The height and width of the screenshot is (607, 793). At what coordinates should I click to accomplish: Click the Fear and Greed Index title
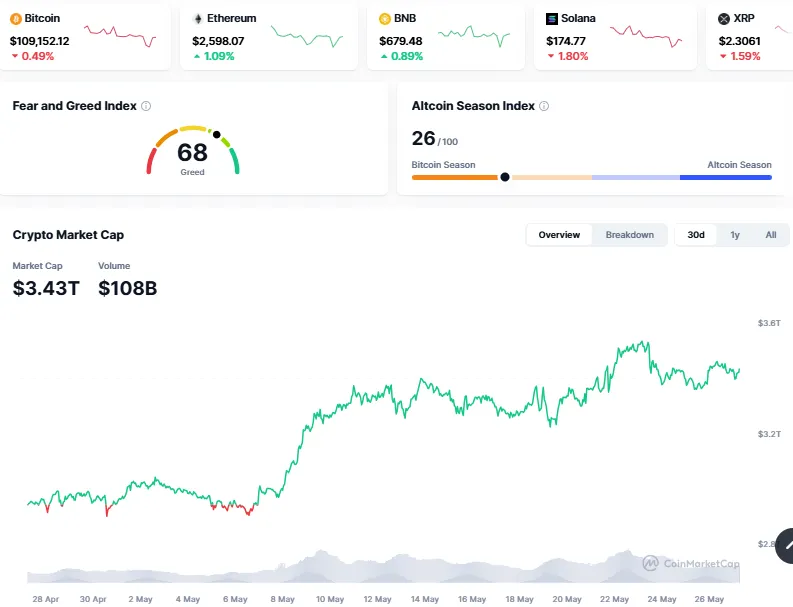(x=74, y=106)
